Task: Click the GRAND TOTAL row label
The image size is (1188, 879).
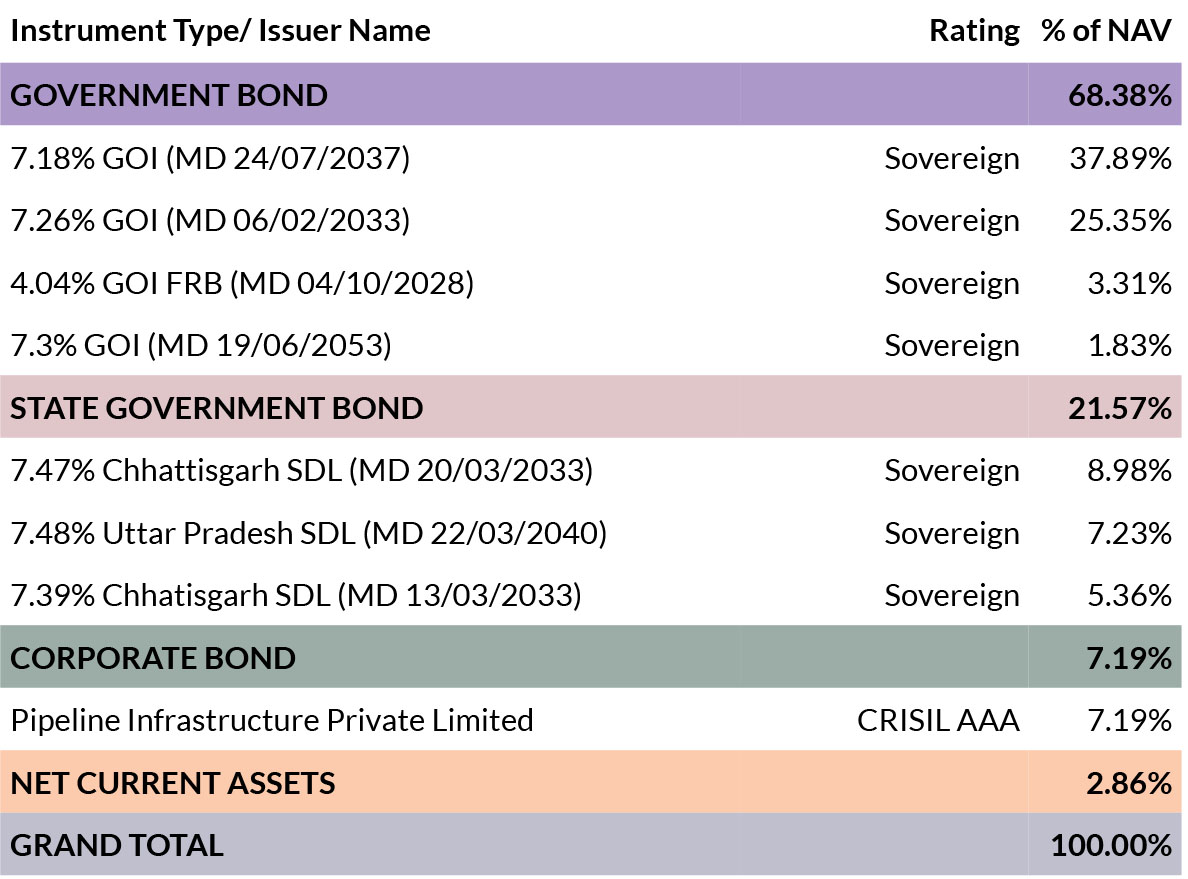Action: pyautogui.click(x=117, y=846)
